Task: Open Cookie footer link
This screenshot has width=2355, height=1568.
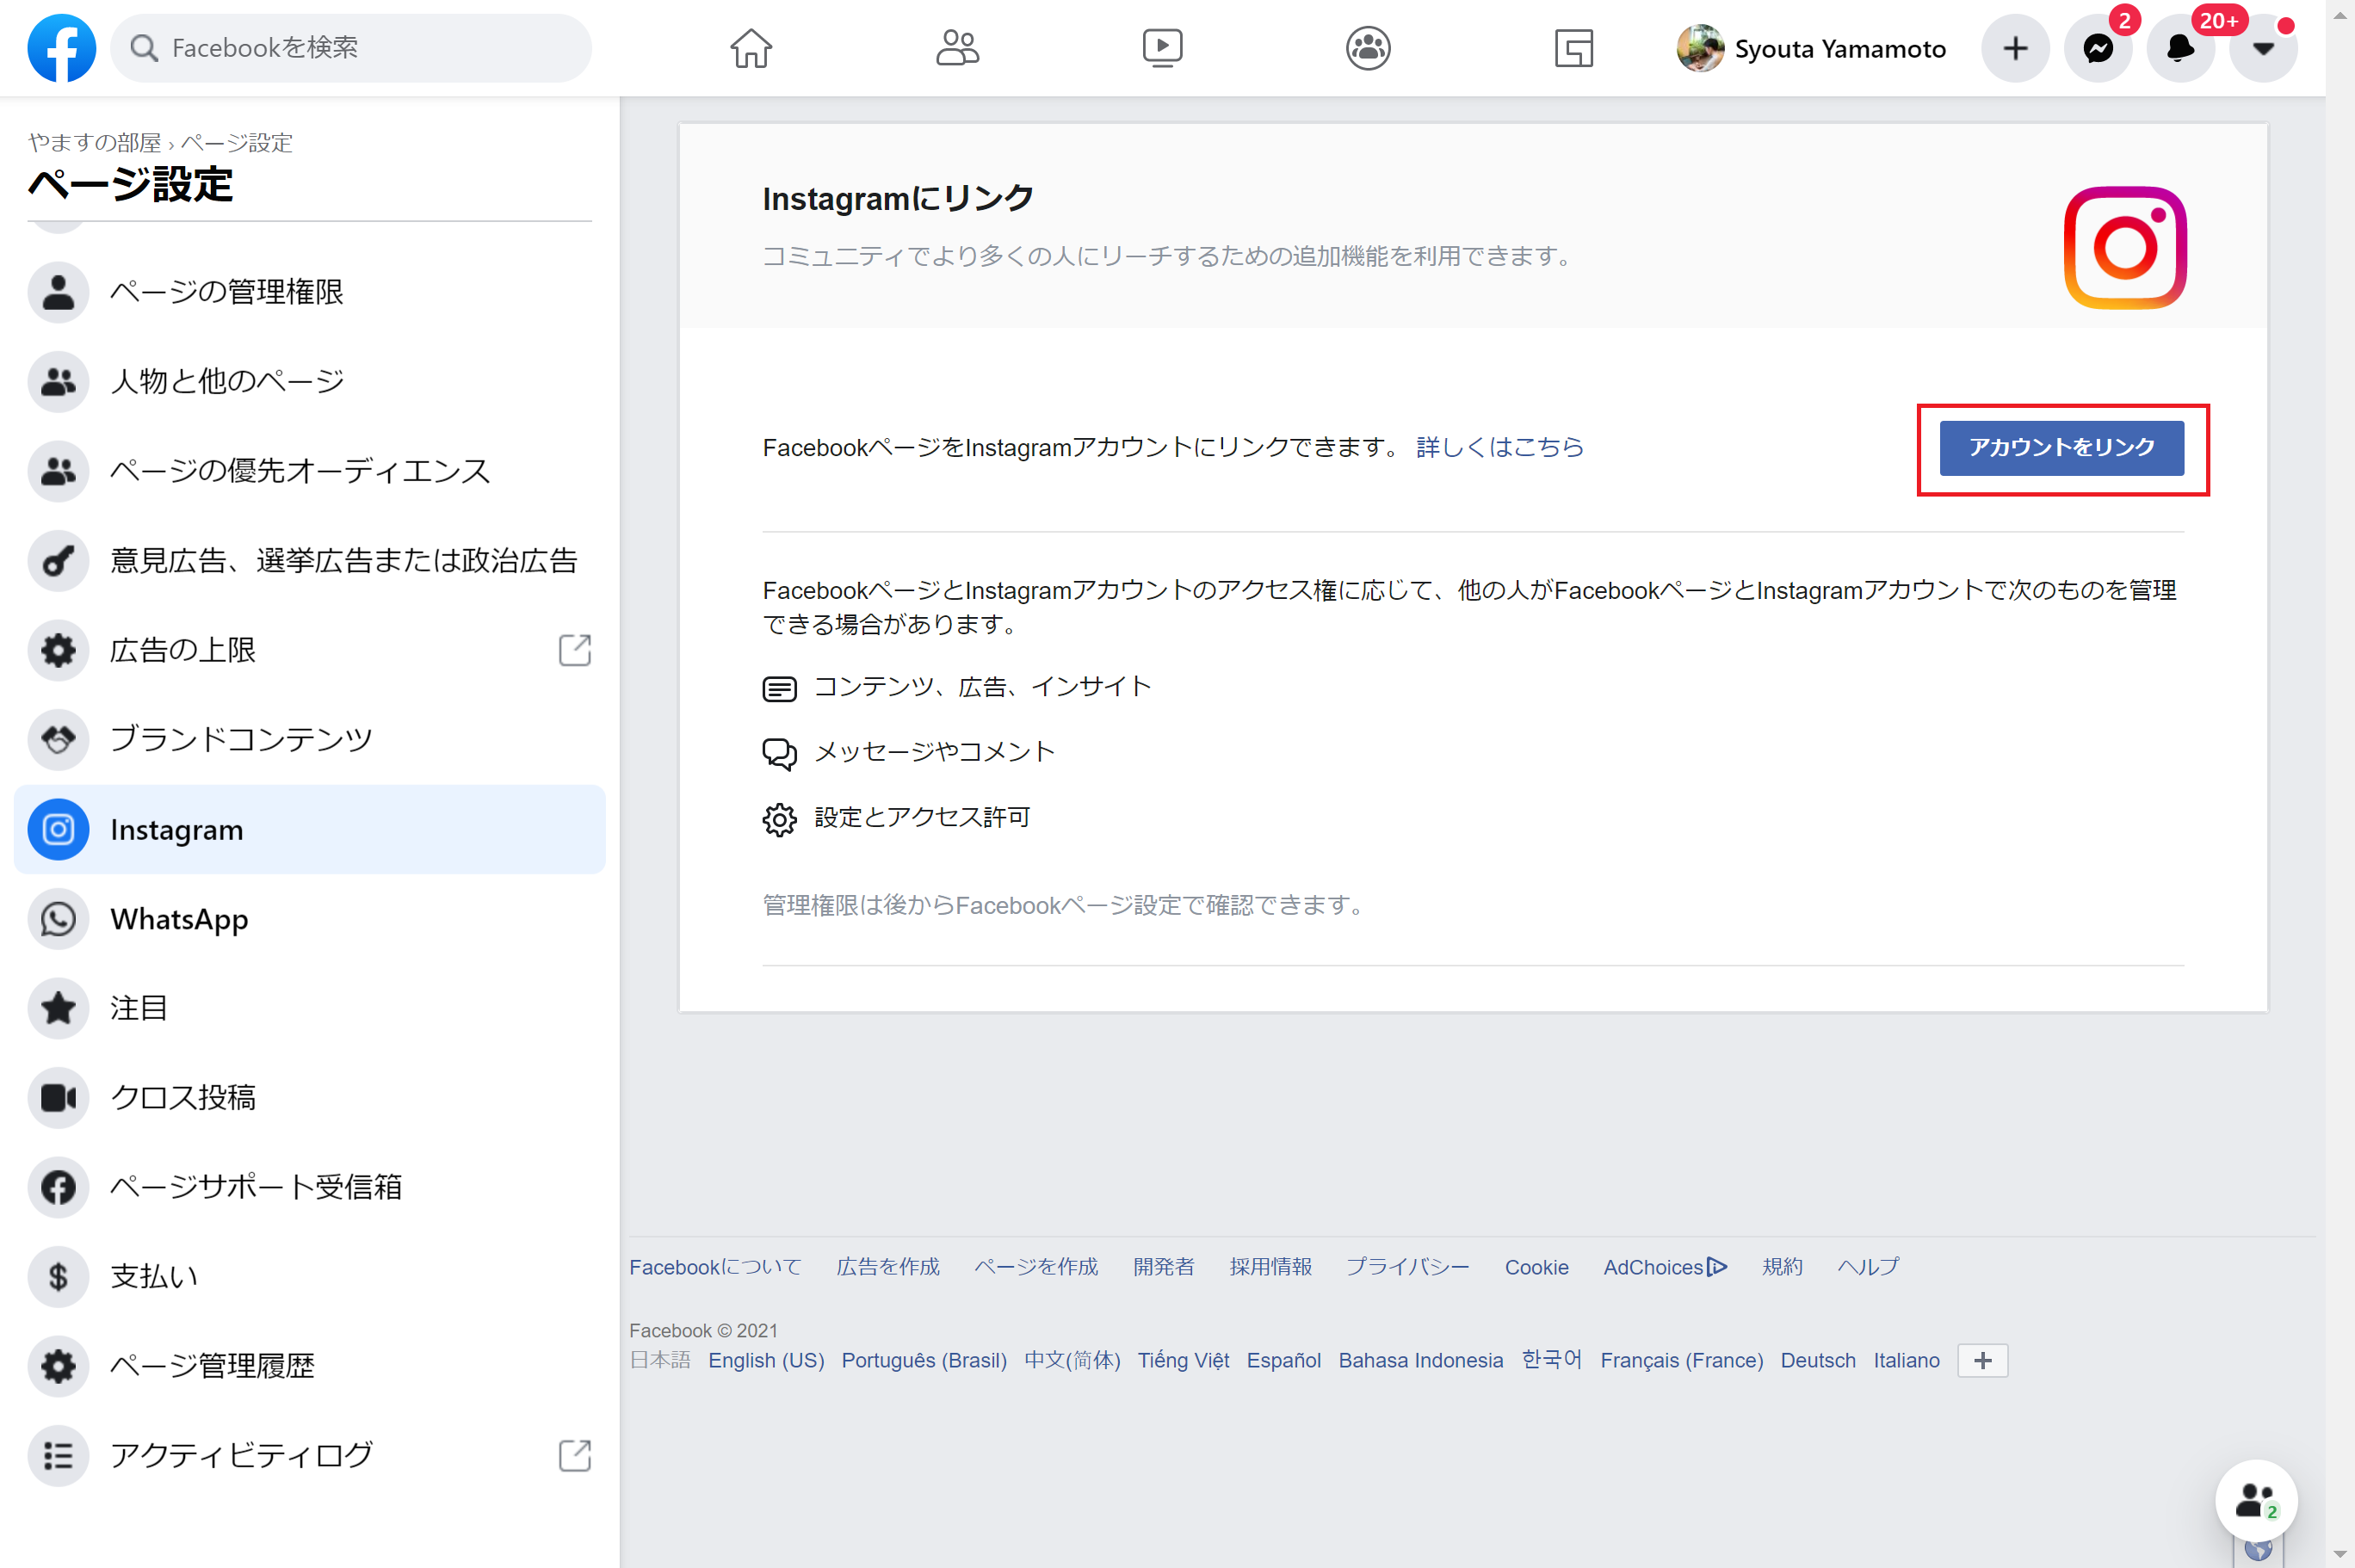Action: coord(1536,1267)
